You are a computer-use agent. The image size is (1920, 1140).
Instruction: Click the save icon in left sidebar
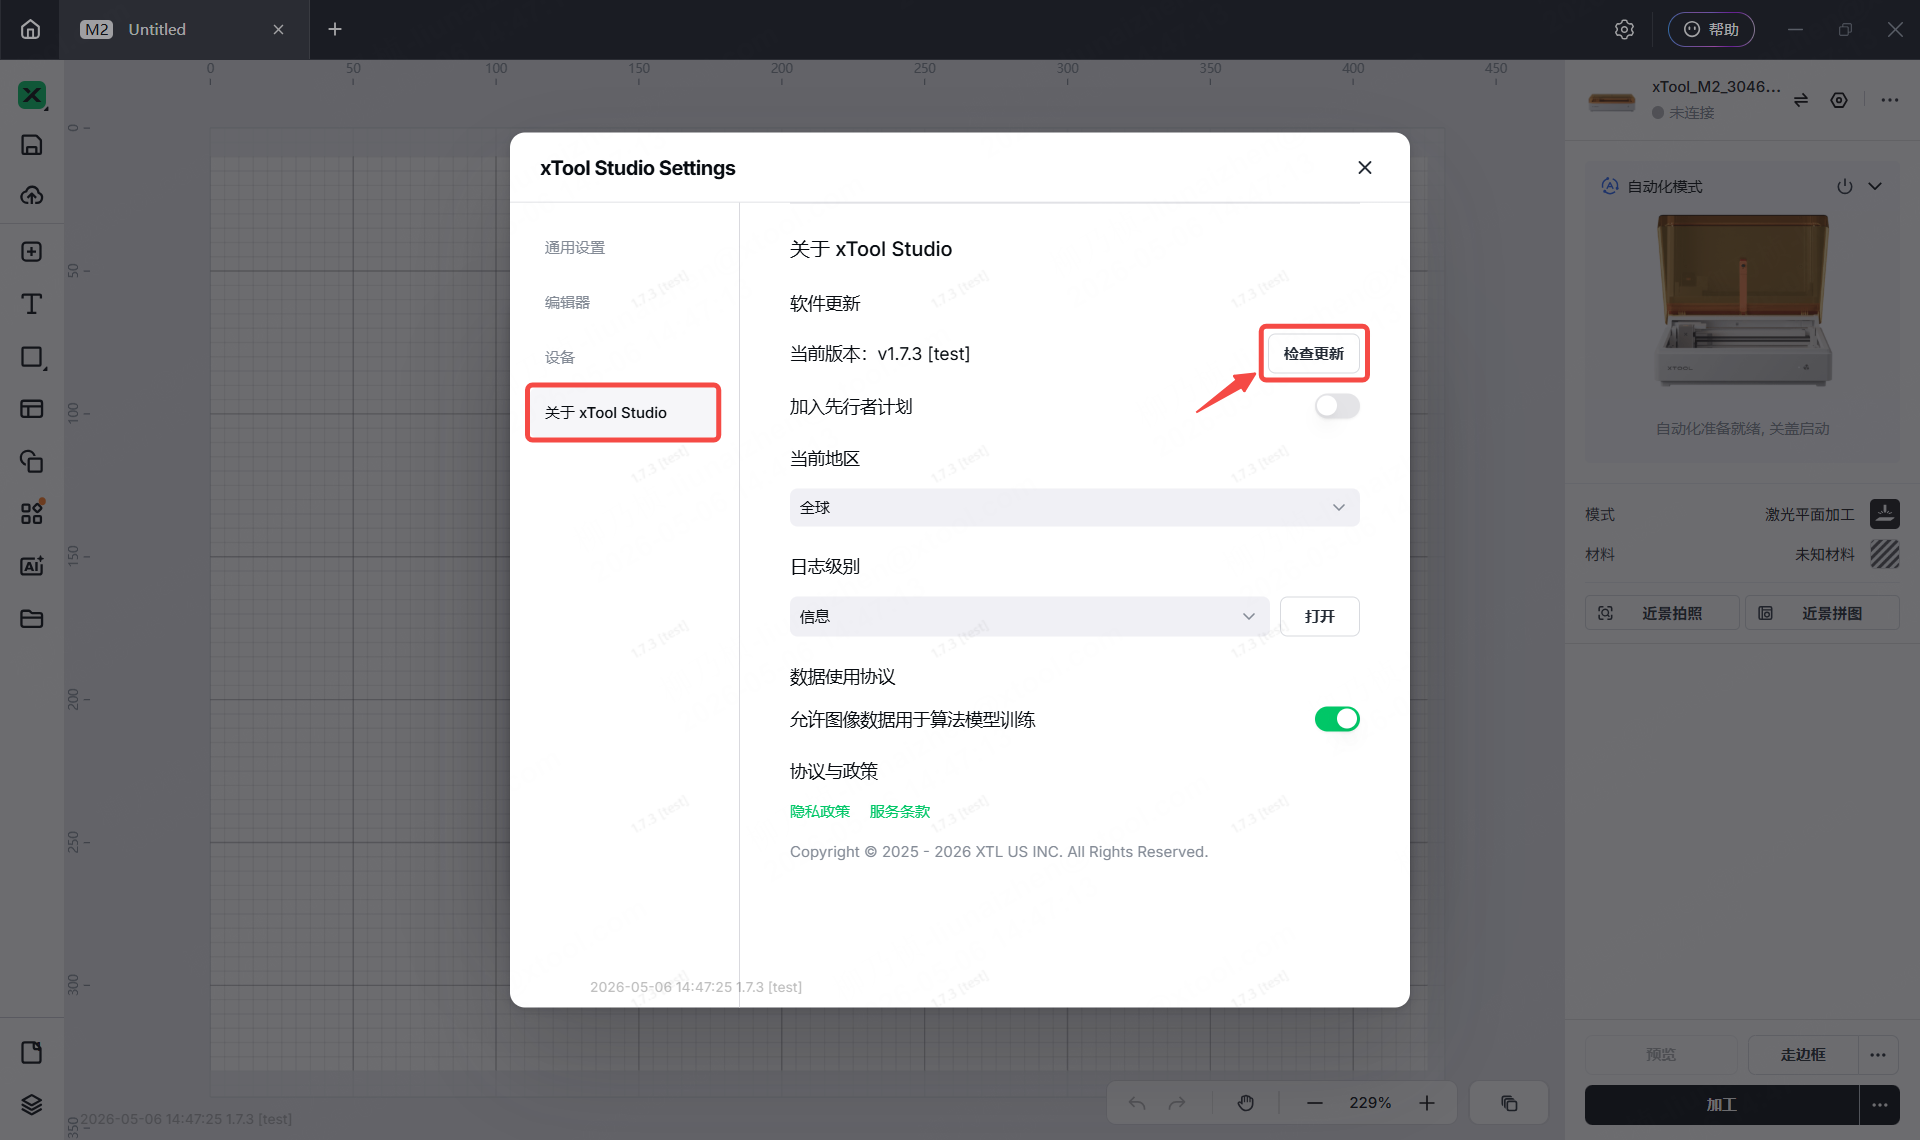point(32,145)
